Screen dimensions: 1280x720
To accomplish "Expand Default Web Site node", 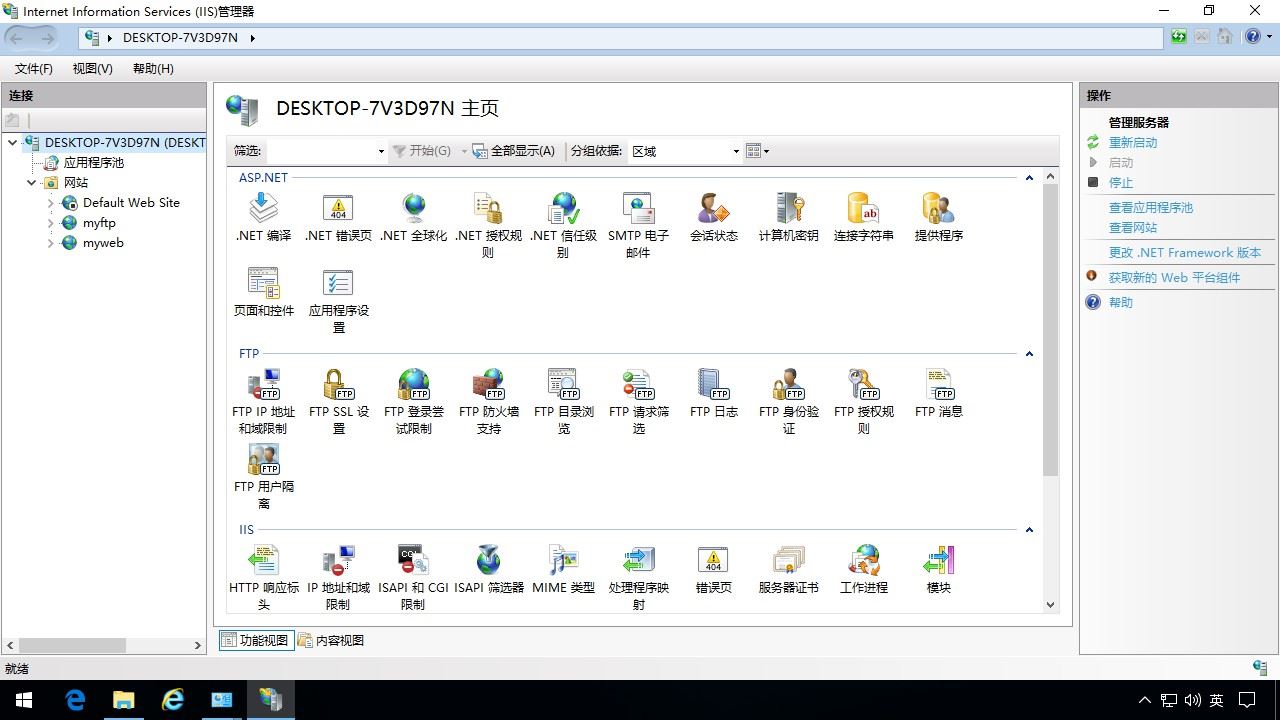I will coord(51,203).
